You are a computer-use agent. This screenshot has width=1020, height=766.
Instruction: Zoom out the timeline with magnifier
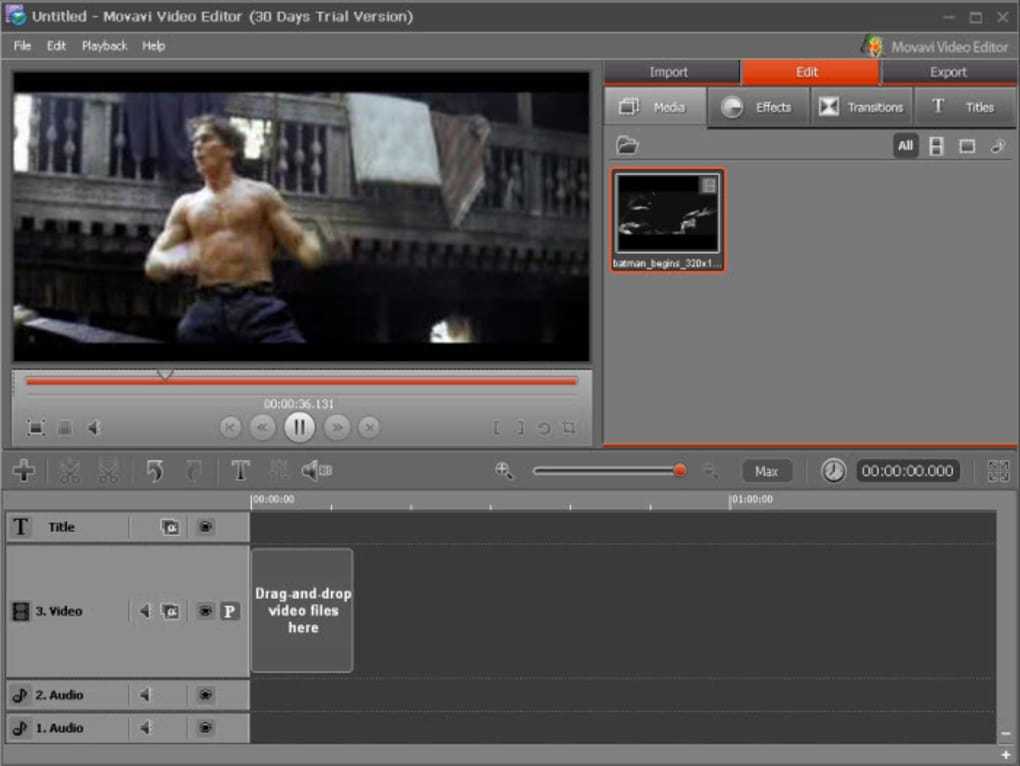[711, 471]
